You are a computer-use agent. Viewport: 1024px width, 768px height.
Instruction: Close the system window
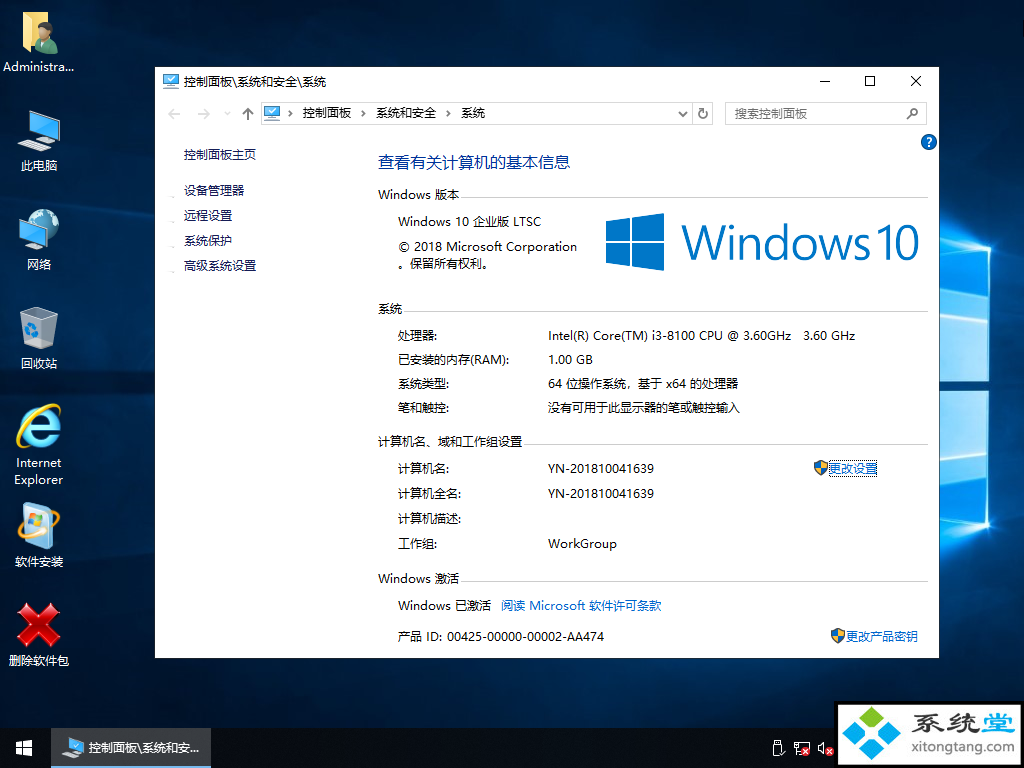click(916, 81)
